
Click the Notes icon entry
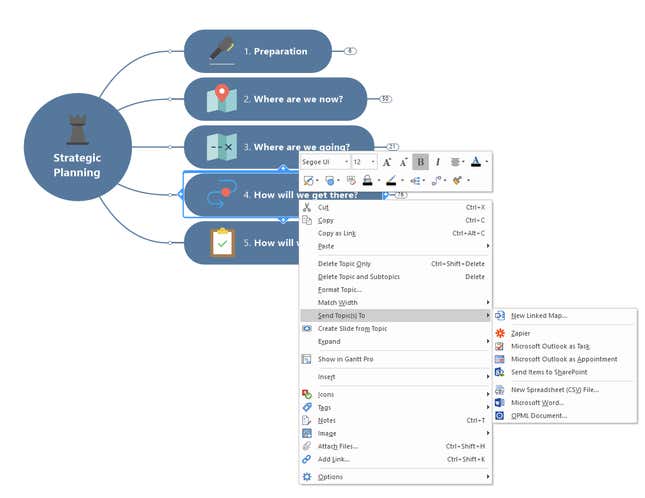307,420
